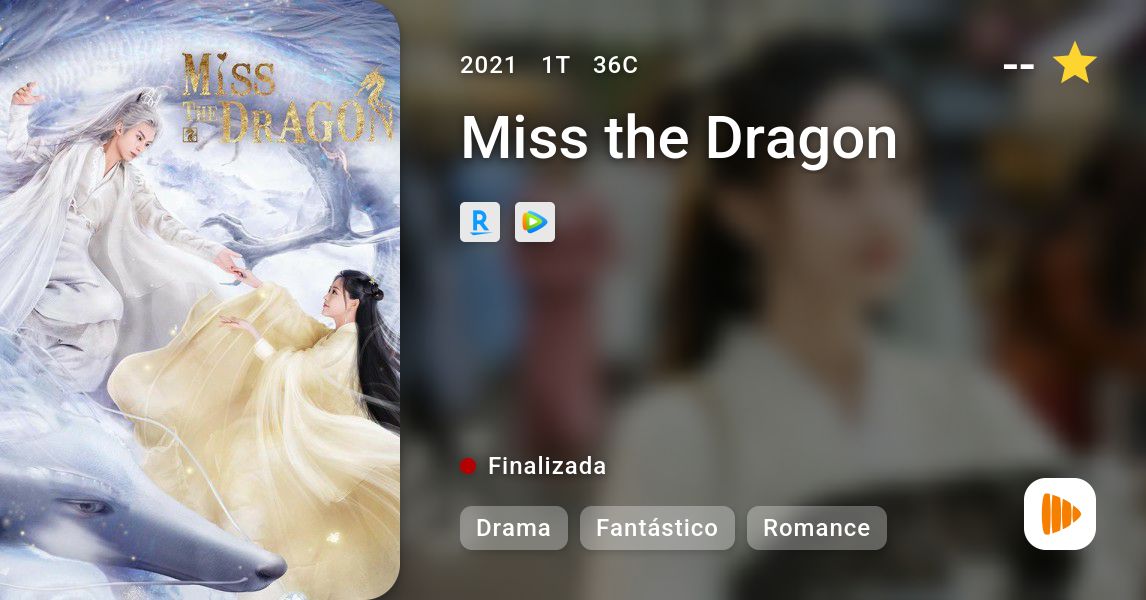The height and width of the screenshot is (600, 1146).
Task: Click the 36C episode count label
Action: 615,65
